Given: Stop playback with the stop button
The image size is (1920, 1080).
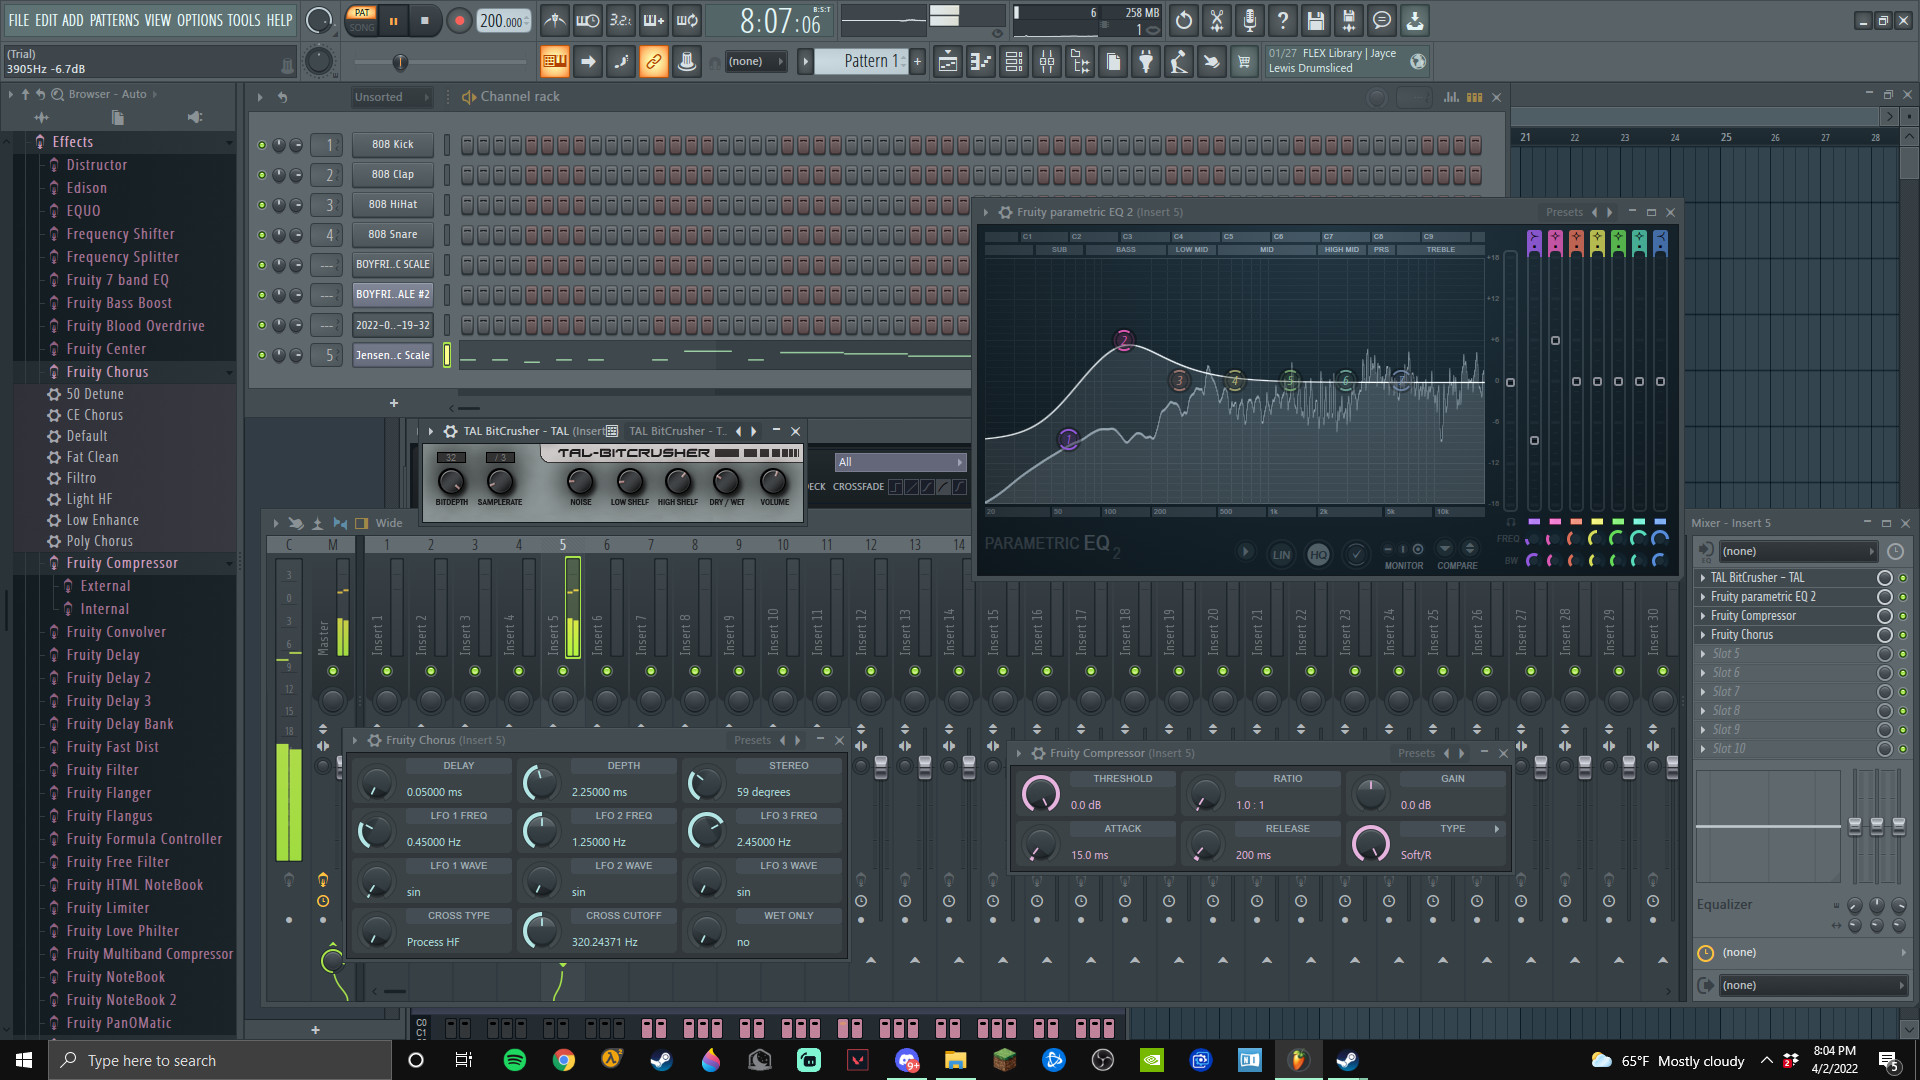Looking at the screenshot, I should [424, 21].
